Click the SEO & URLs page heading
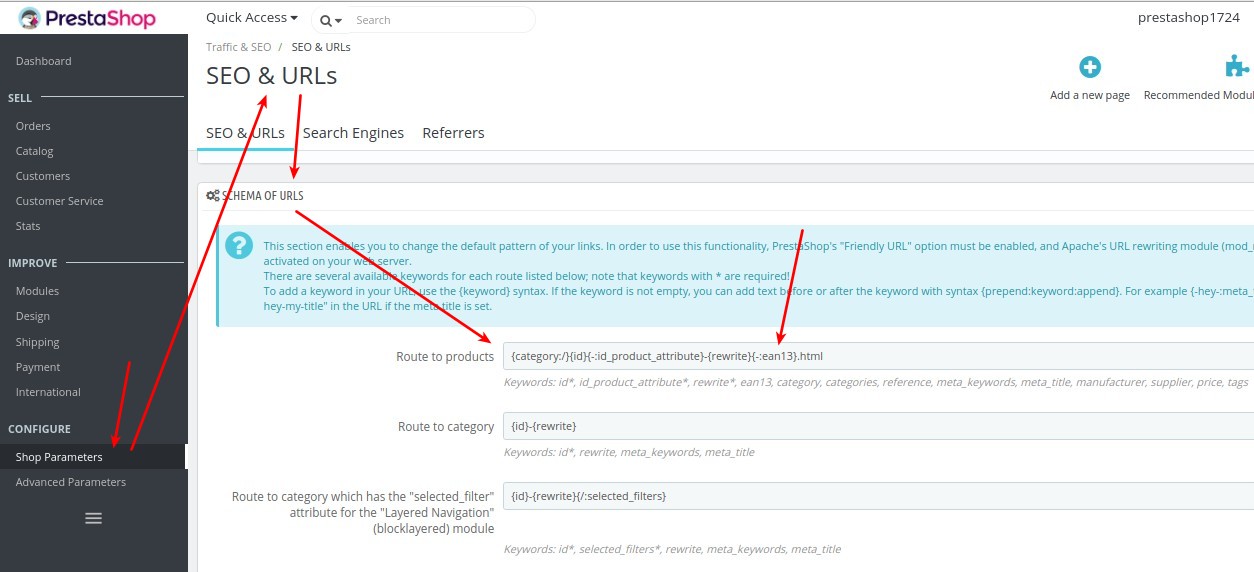Viewport: 1254px width, 572px height. [x=272, y=76]
